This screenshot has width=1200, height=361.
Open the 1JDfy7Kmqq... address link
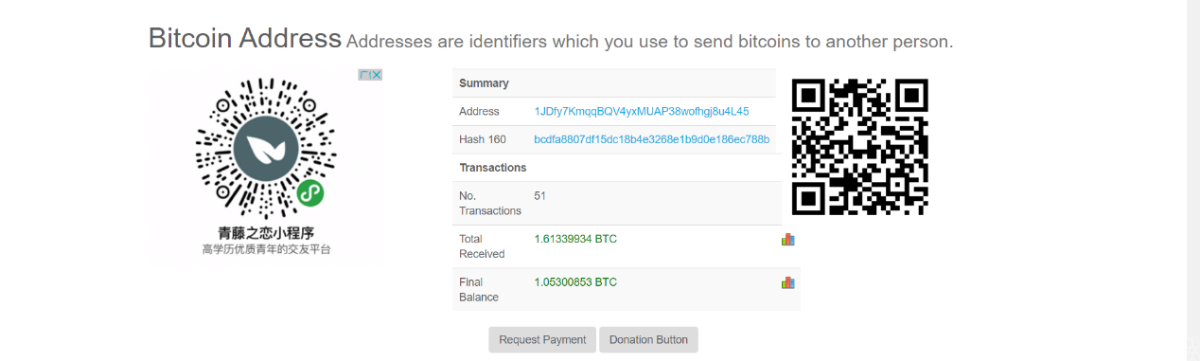642,112
